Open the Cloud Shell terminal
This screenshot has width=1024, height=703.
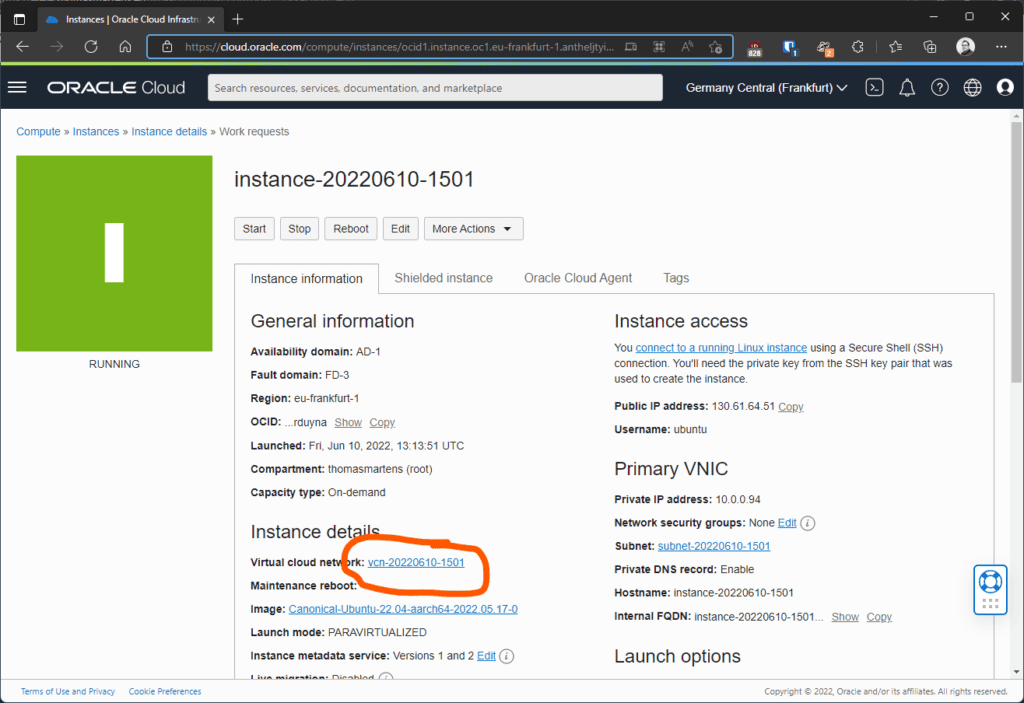click(873, 87)
